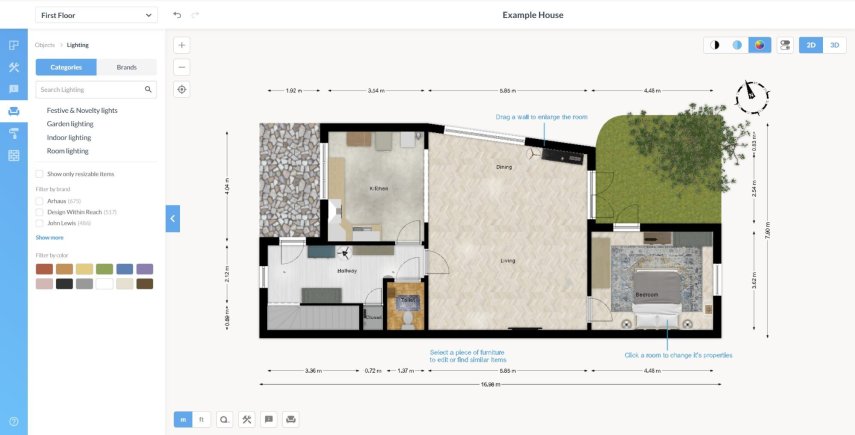This screenshot has height=435, width=855.
Task: Redo the last action
Action: click(195, 15)
